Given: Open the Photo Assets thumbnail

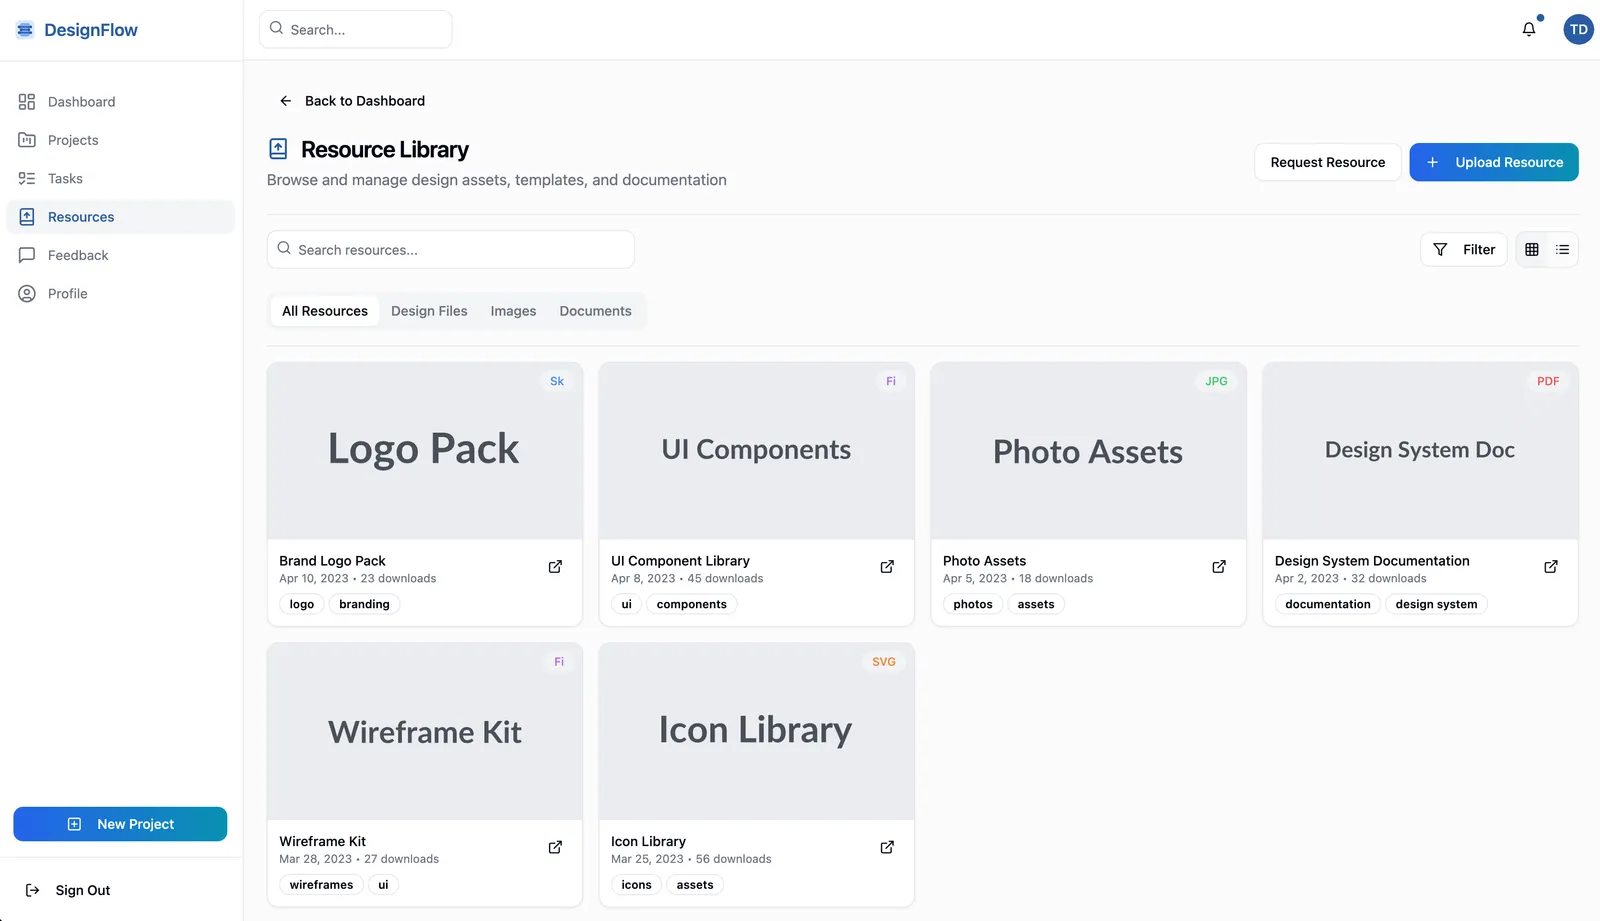Looking at the screenshot, I should point(1089,451).
